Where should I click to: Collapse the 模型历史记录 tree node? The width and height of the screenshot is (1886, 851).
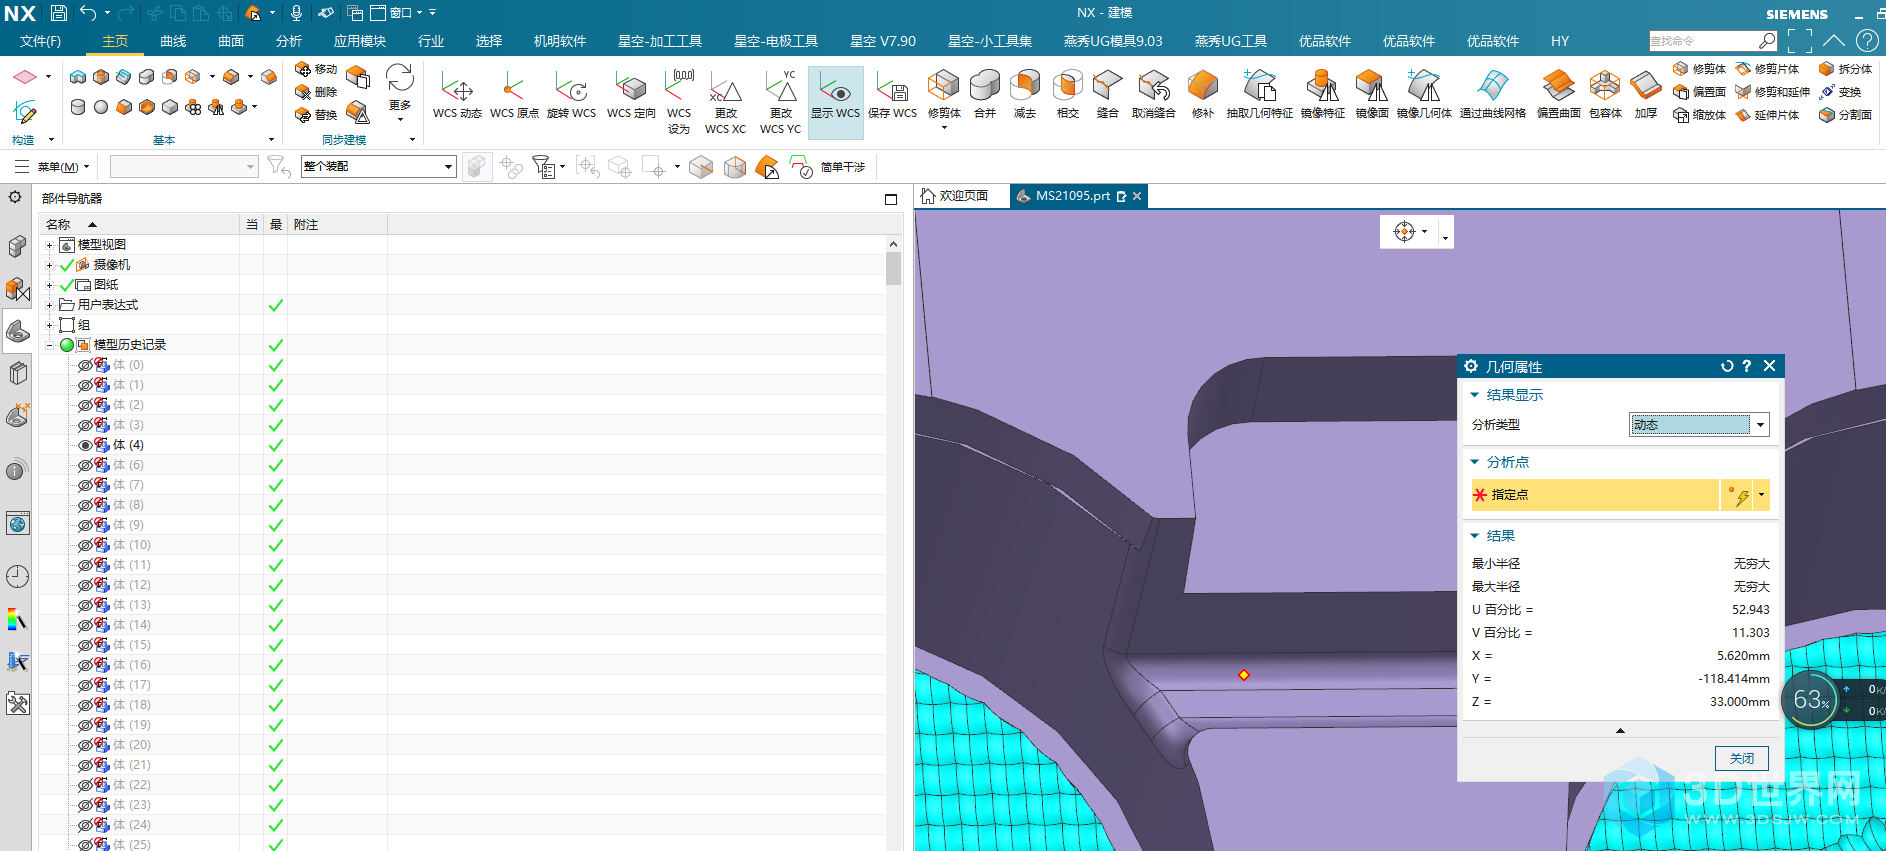pos(49,345)
